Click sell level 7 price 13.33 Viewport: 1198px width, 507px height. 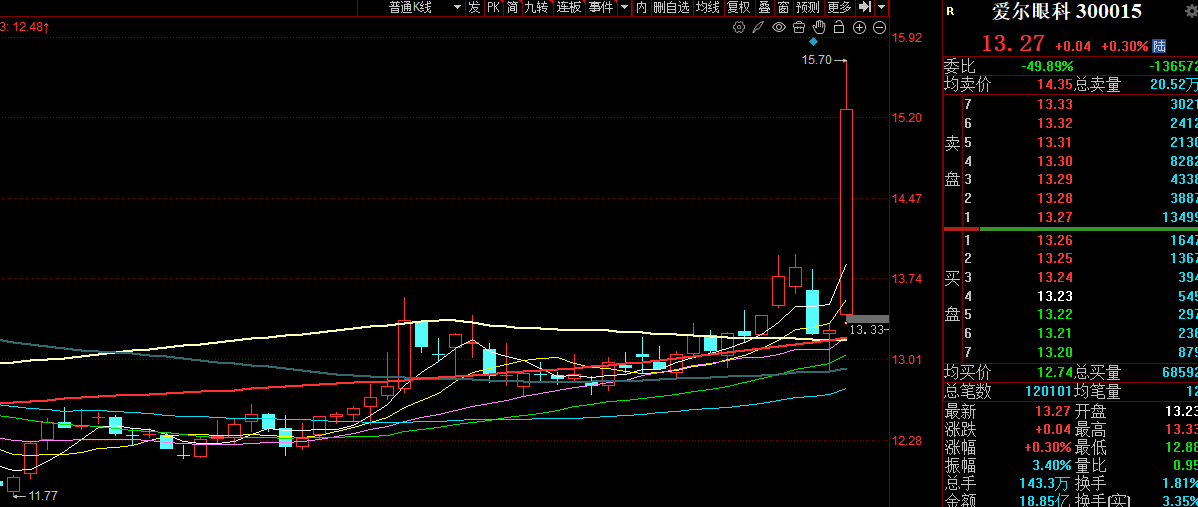pos(1053,105)
